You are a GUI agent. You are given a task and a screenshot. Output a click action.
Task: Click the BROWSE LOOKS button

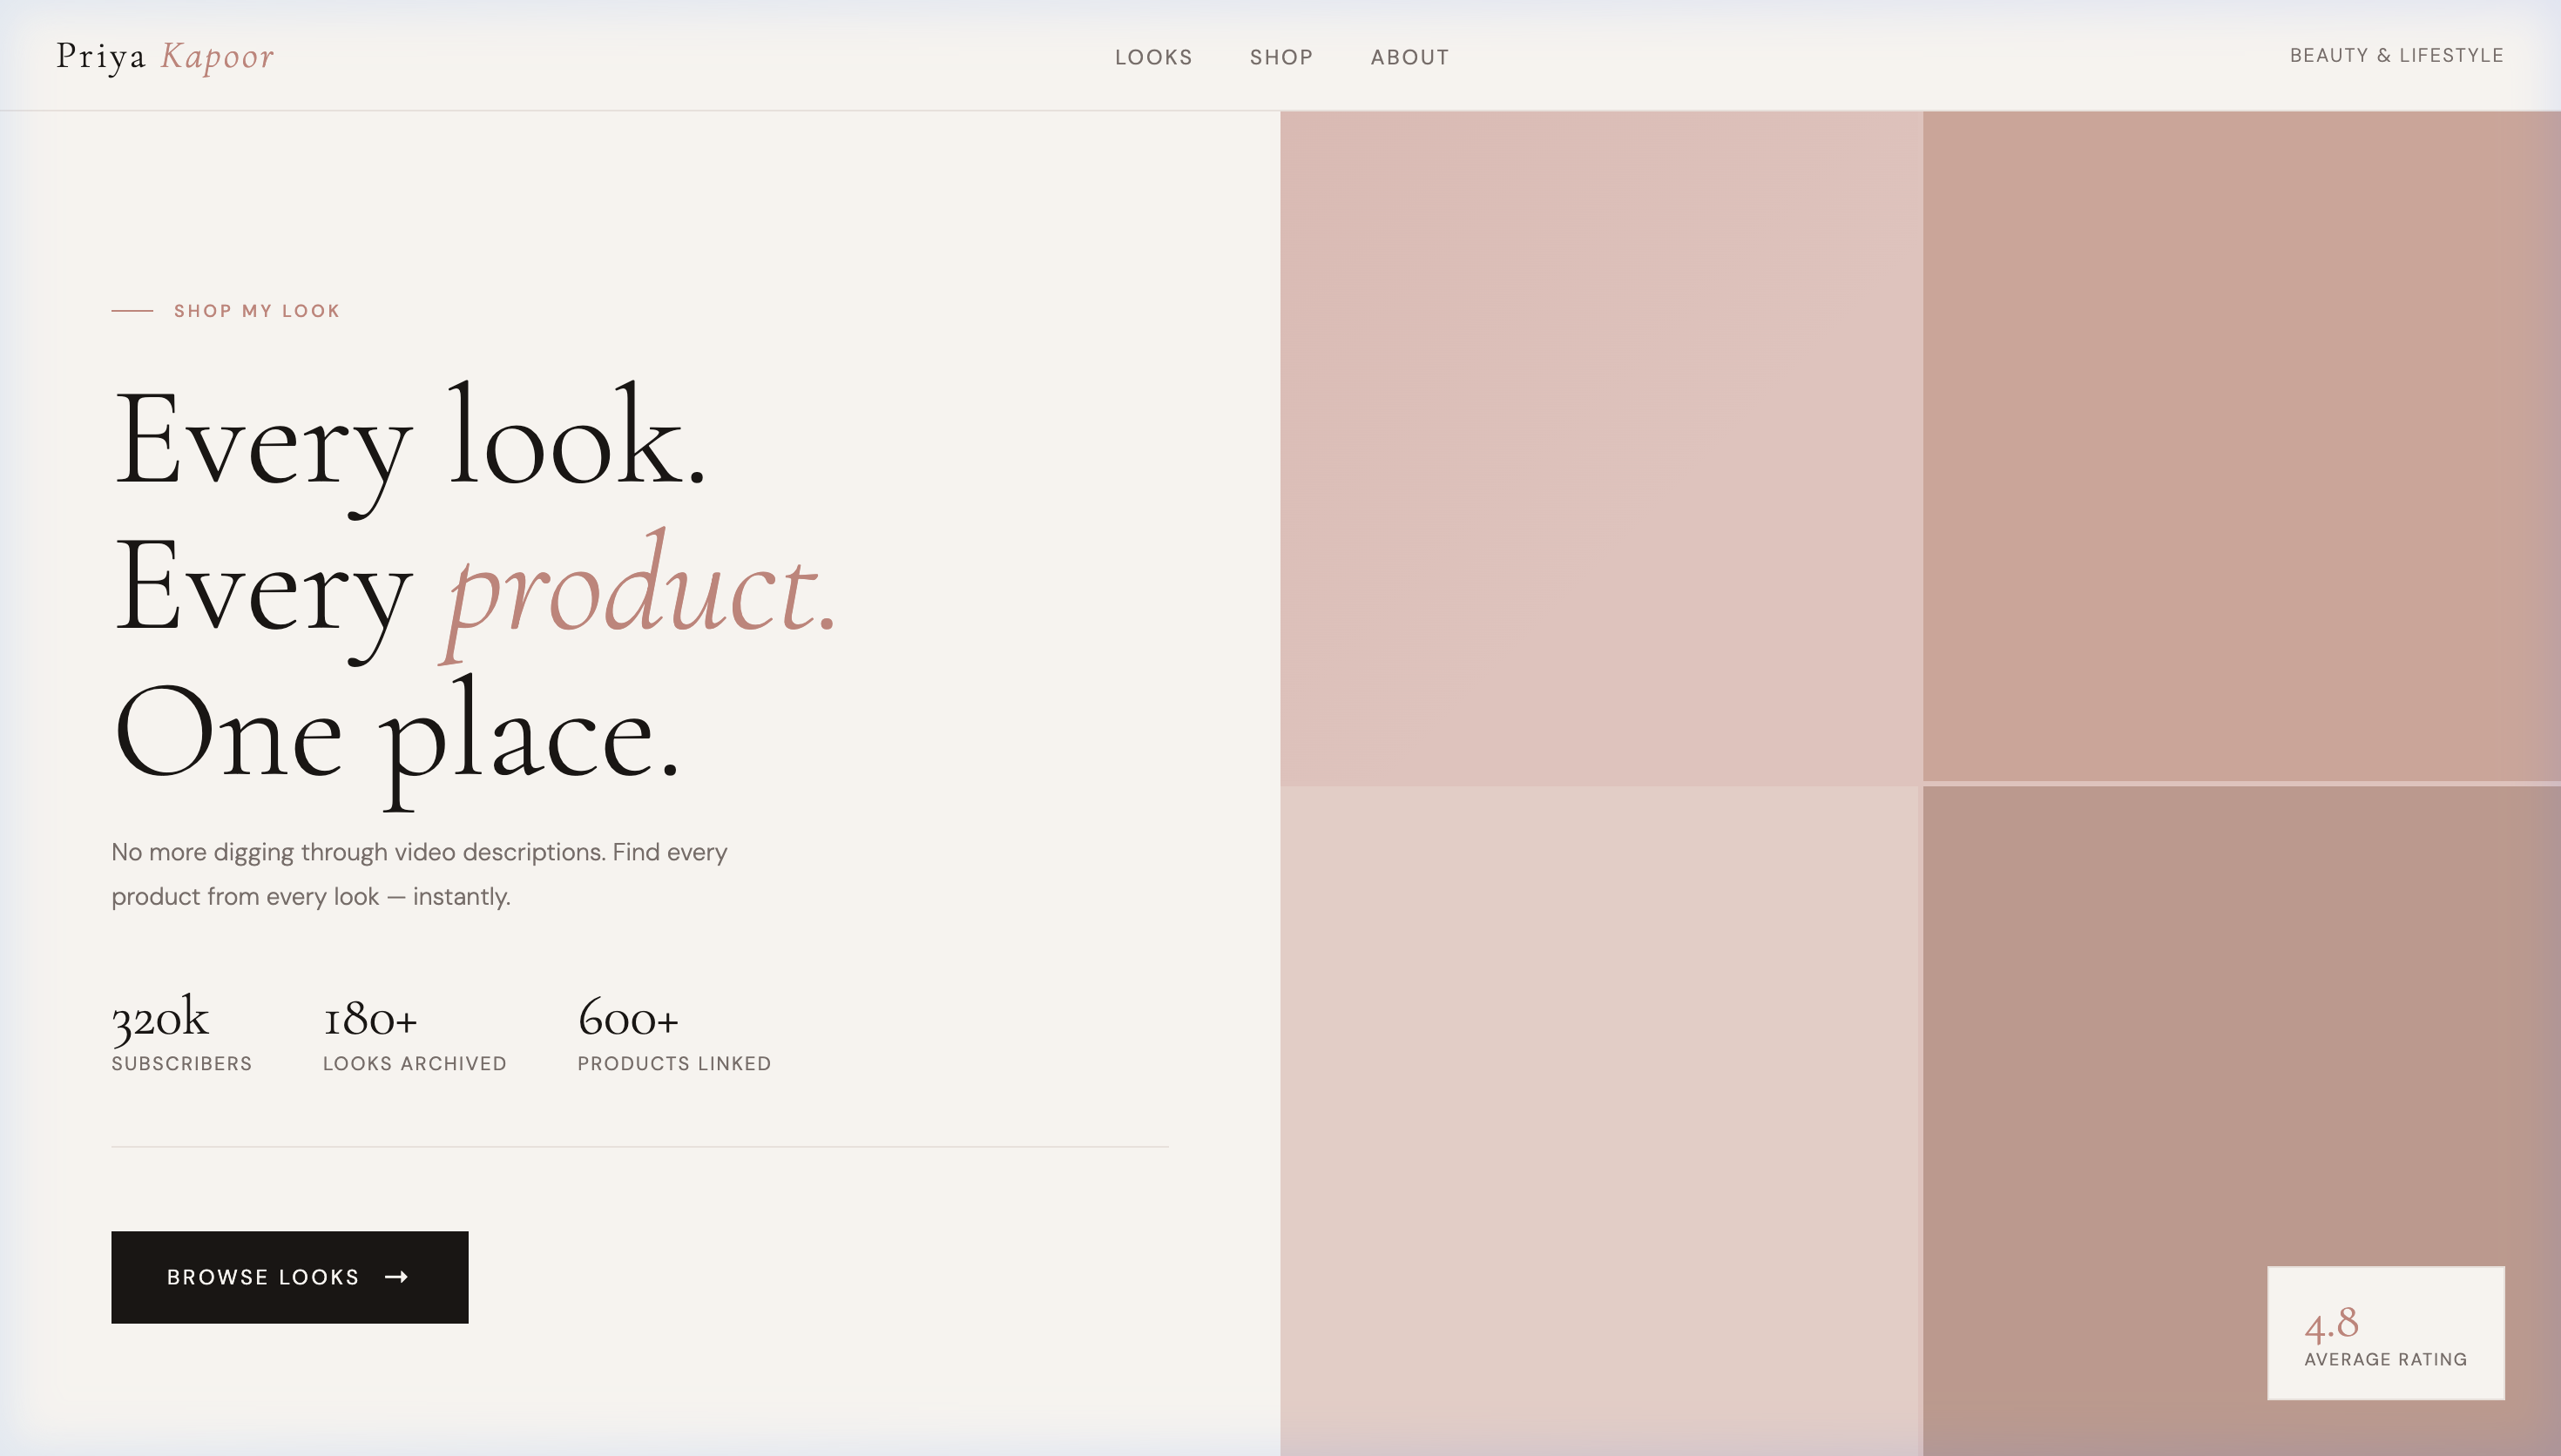click(x=289, y=1277)
